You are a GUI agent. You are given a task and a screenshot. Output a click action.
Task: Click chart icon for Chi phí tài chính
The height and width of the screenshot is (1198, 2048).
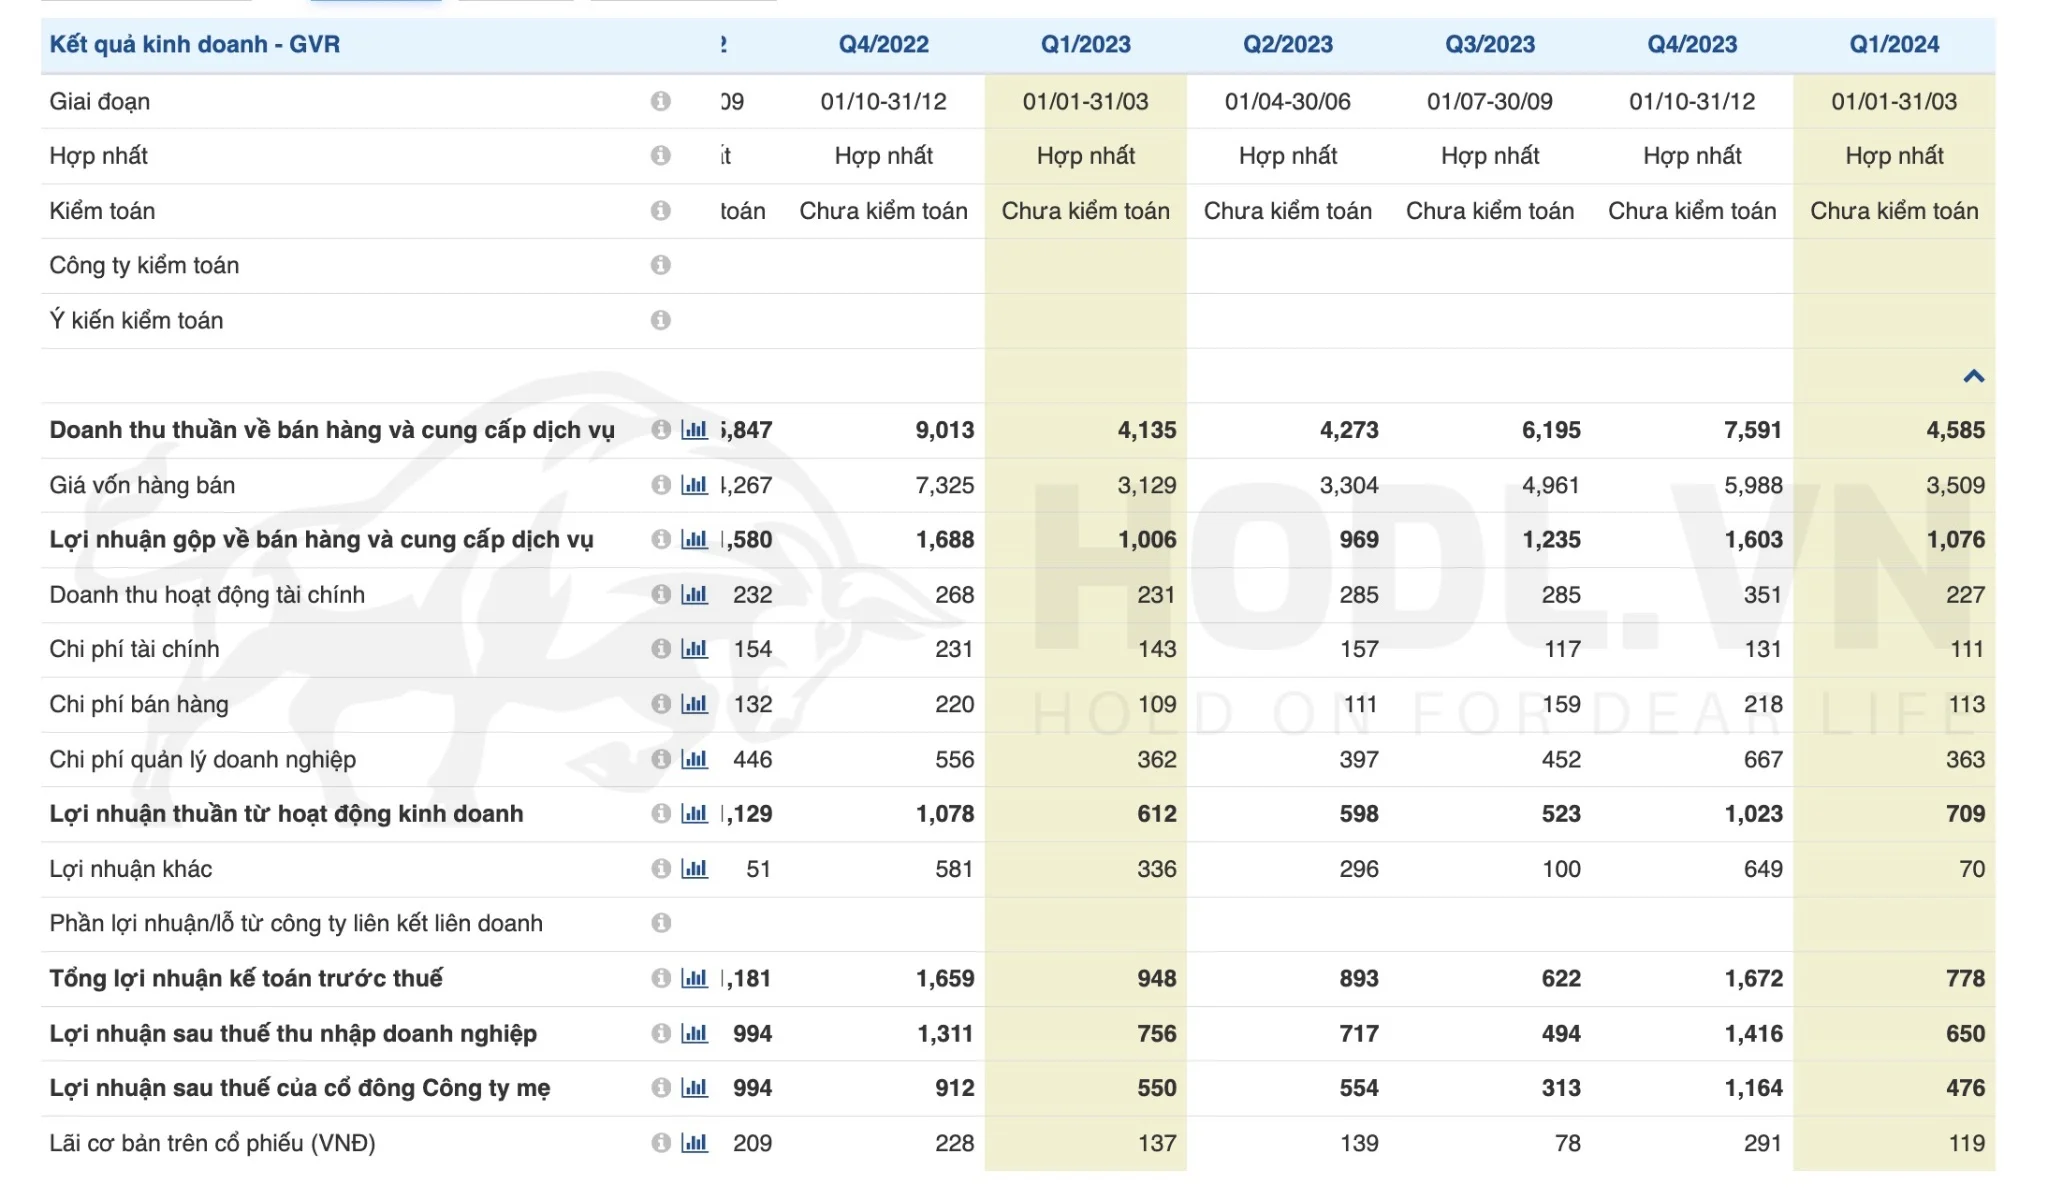(694, 649)
